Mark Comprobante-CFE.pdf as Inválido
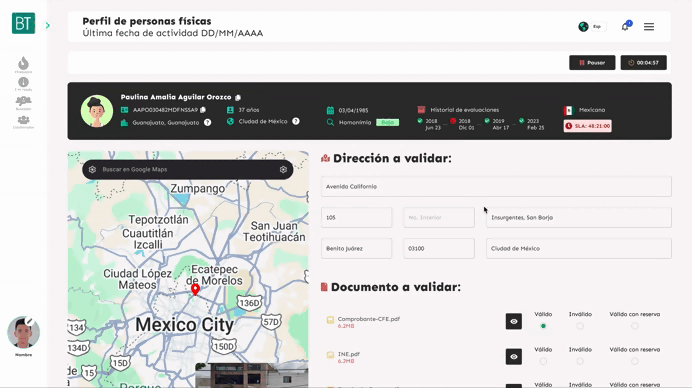The width and height of the screenshot is (692, 388). [x=580, y=326]
